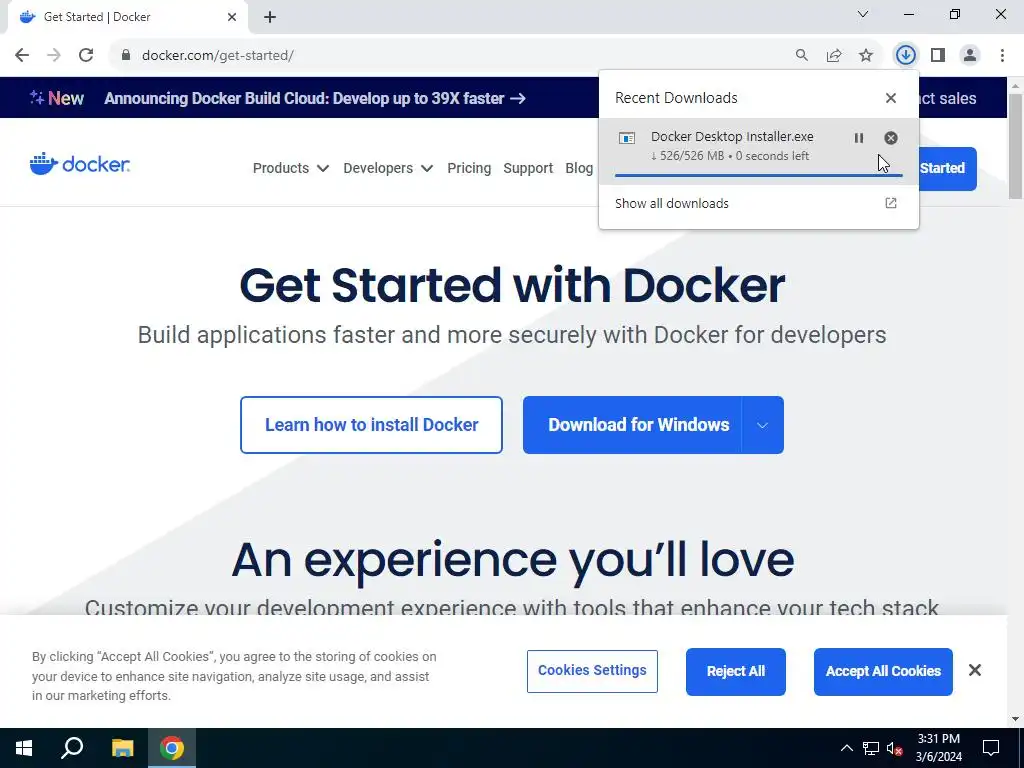1024x768 pixels.
Task: Close the Get Started | Docker tab
Action: (232, 17)
